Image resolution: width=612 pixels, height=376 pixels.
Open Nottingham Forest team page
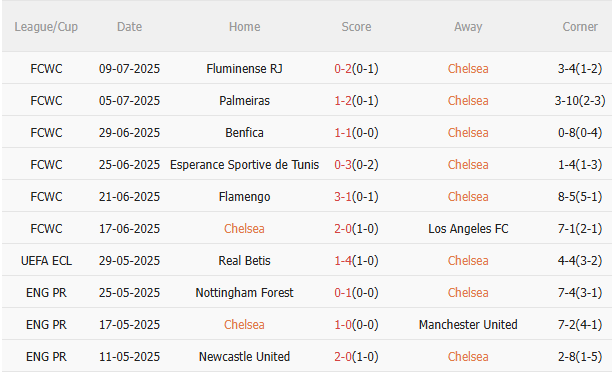coord(244,293)
